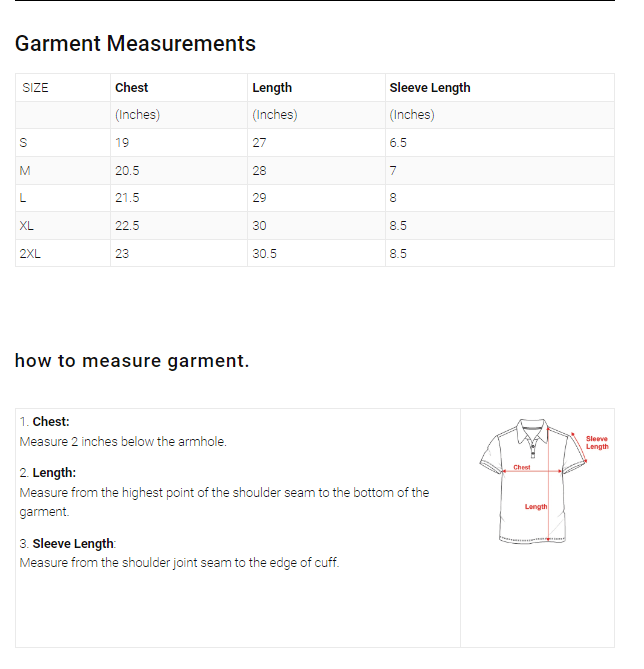Click the 2XL size row label
The height and width of the screenshot is (669, 644).
tap(31, 254)
